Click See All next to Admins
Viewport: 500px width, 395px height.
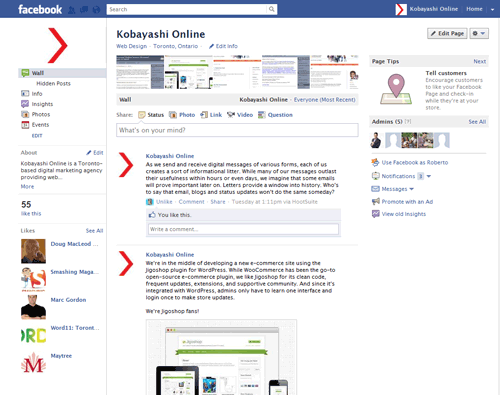[x=477, y=122]
